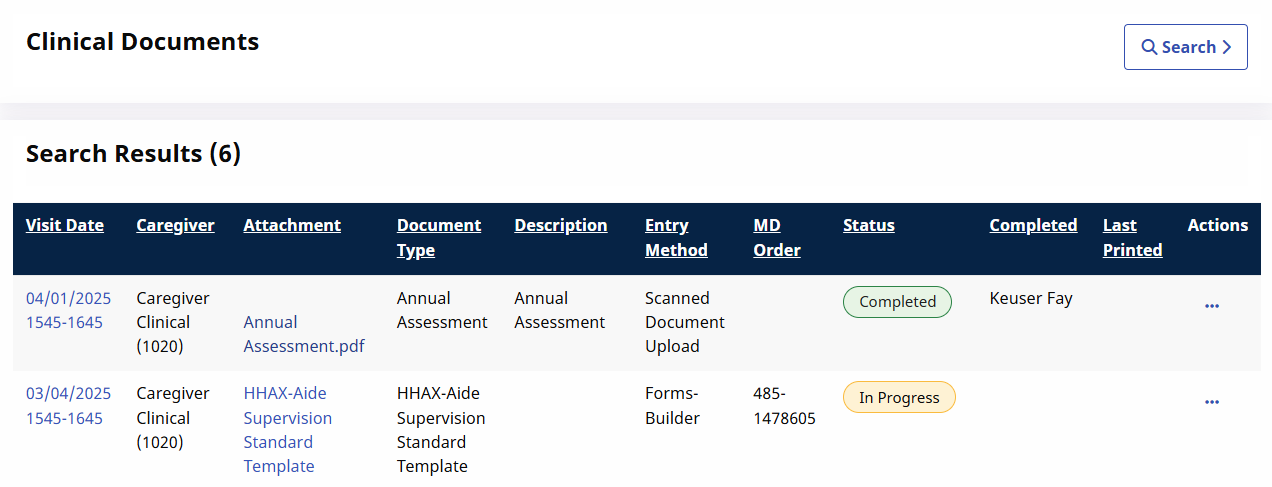Click the Completed status badge
1272x487 pixels.
tap(897, 302)
